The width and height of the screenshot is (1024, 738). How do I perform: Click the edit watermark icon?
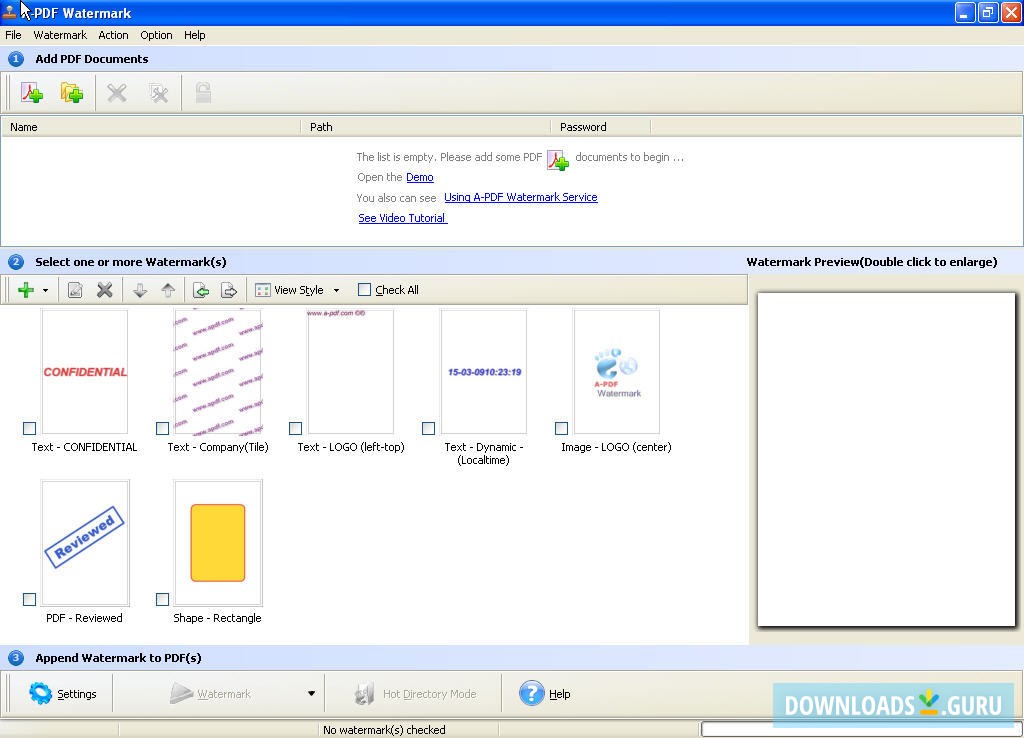coord(75,290)
